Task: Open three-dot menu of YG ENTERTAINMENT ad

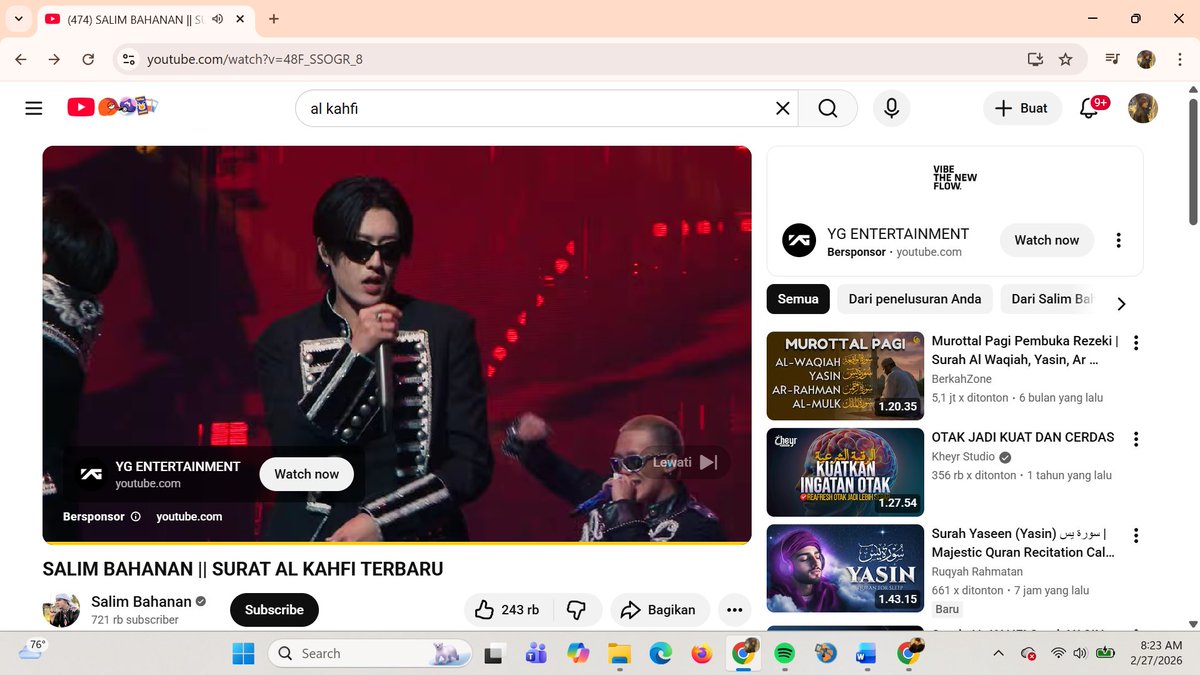Action: [1119, 240]
